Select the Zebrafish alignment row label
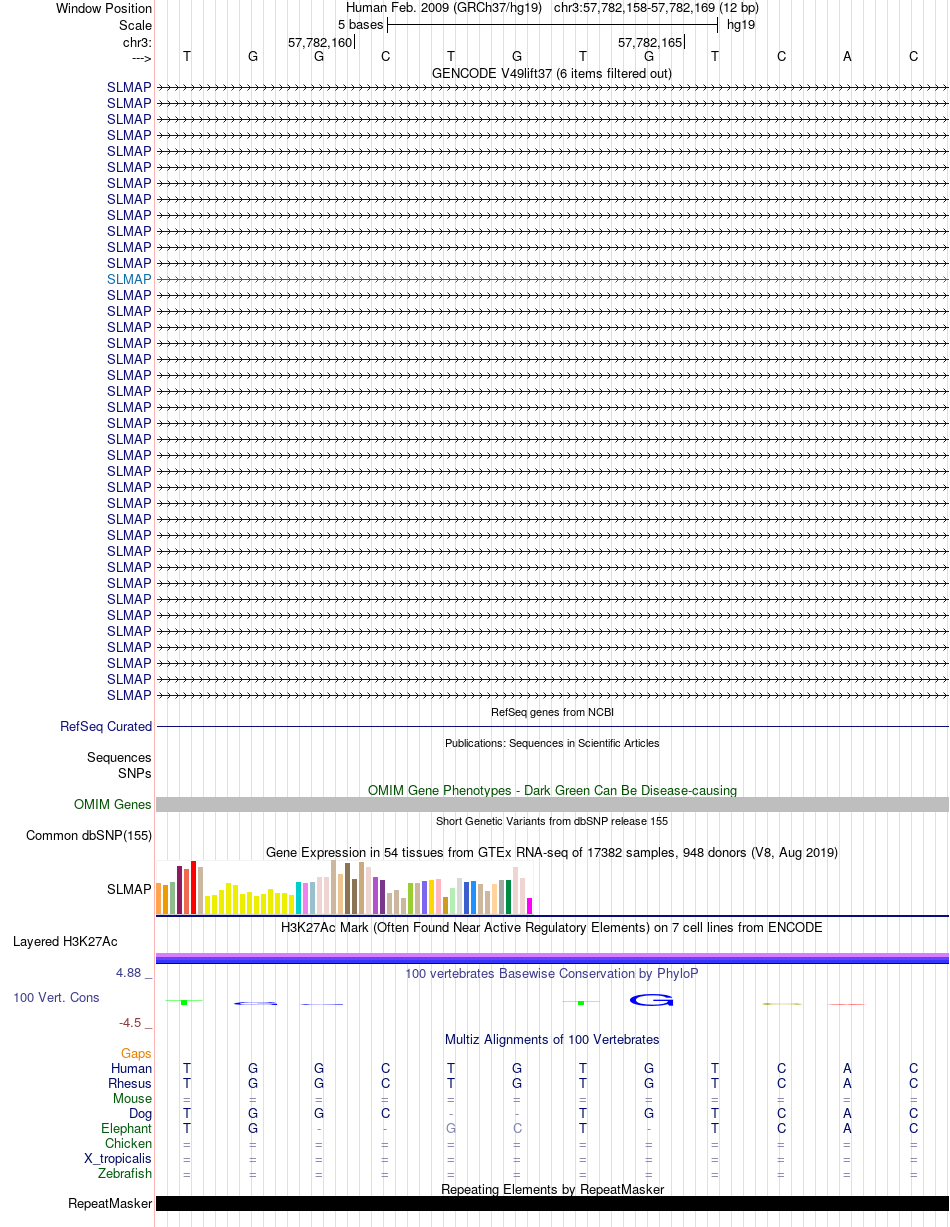Viewport: 950px width, 1227px height. coord(125,1173)
